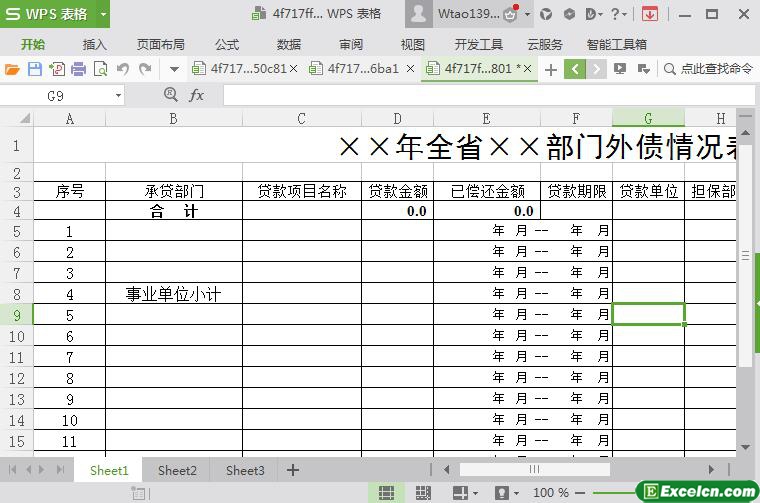The width and height of the screenshot is (760, 503).
Task: Select row 4 header
Action: coord(16,211)
